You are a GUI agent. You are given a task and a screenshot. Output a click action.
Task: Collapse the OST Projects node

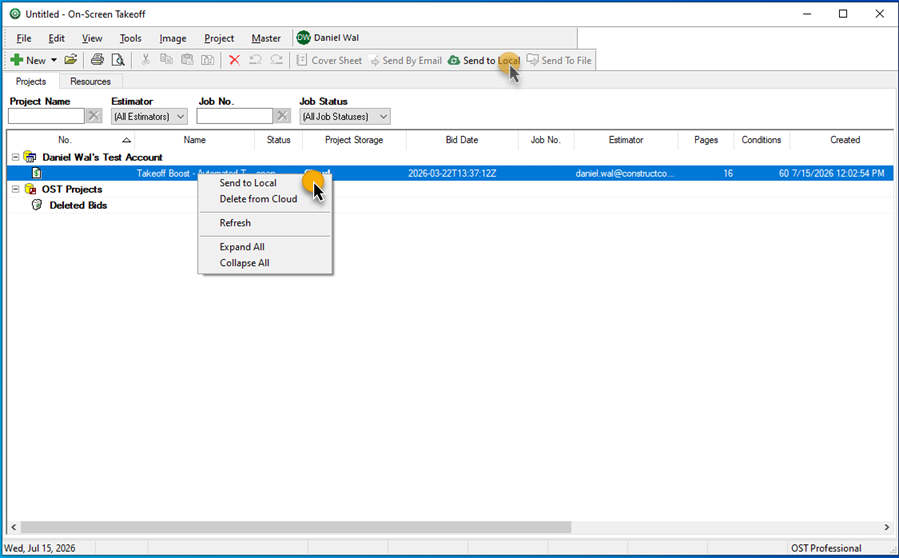click(x=15, y=189)
